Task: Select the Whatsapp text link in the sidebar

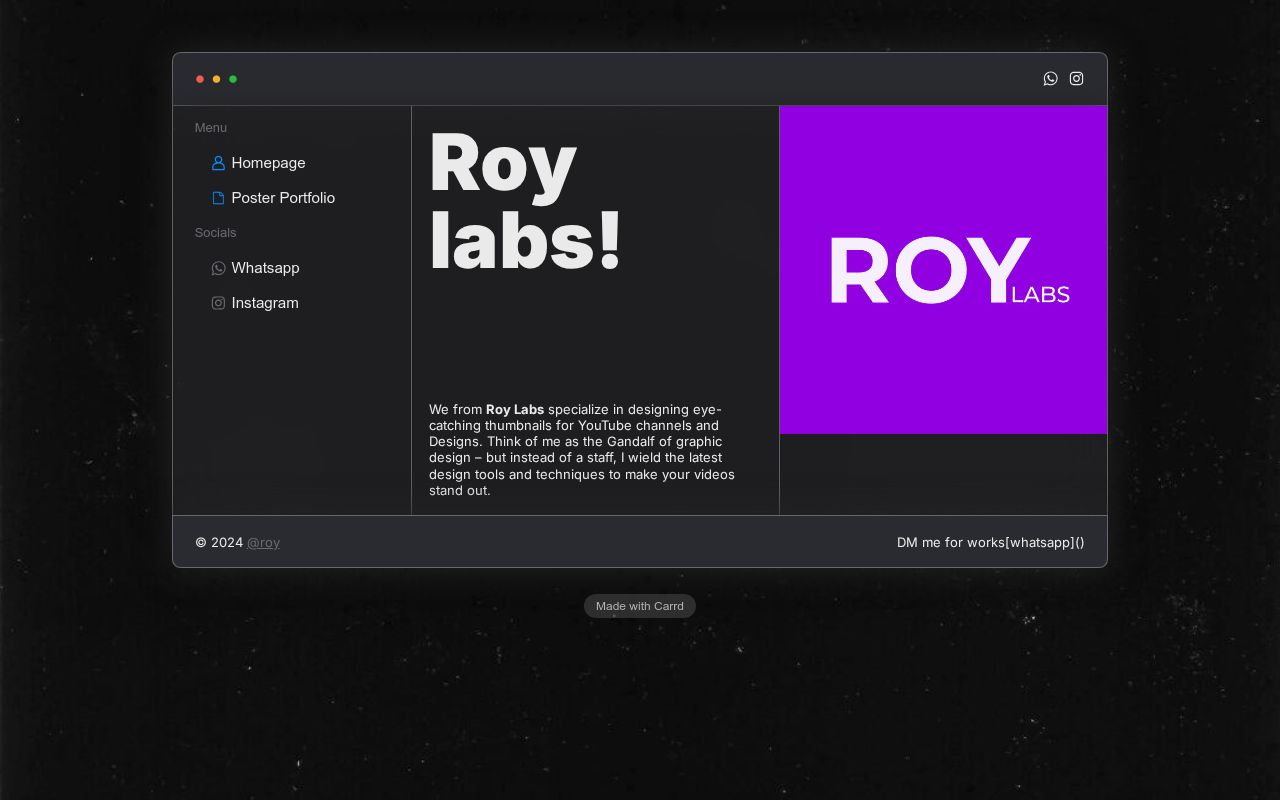Action: [x=265, y=268]
